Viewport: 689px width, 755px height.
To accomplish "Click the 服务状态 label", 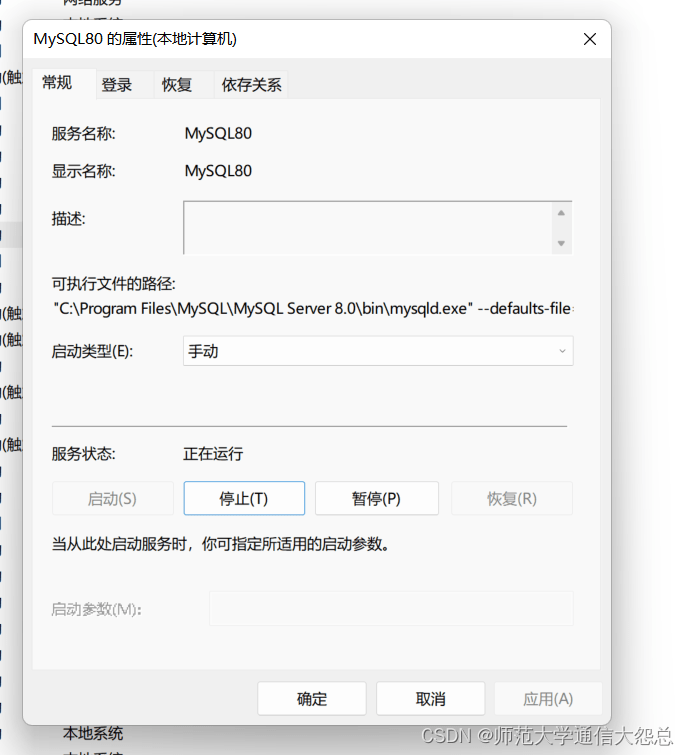I will (84, 454).
